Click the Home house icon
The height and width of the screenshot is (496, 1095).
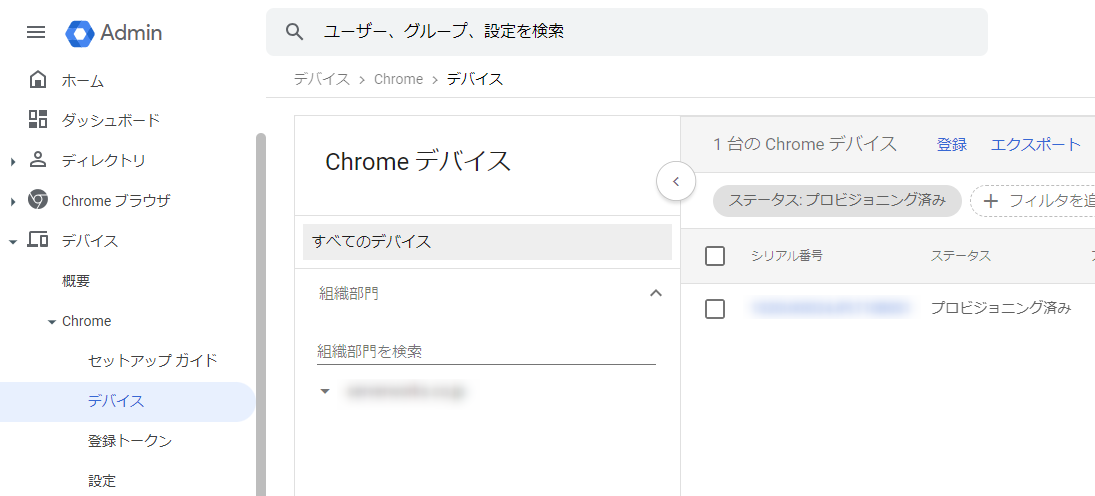pyautogui.click(x=38, y=80)
